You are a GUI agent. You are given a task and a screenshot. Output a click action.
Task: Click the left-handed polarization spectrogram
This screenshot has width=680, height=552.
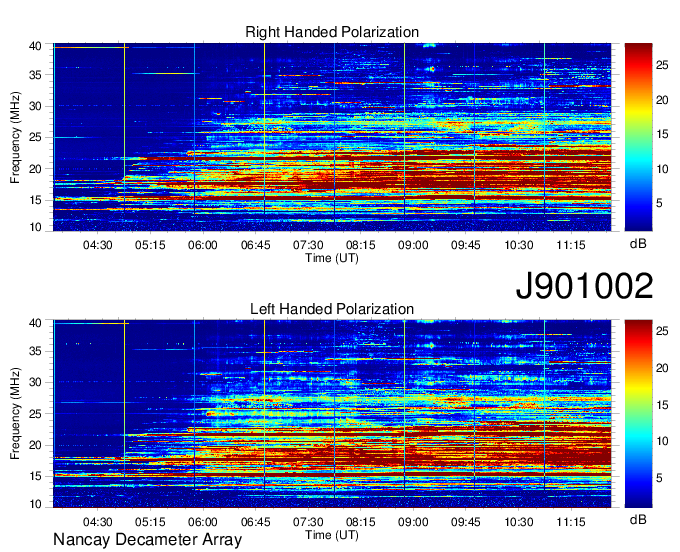click(332, 414)
